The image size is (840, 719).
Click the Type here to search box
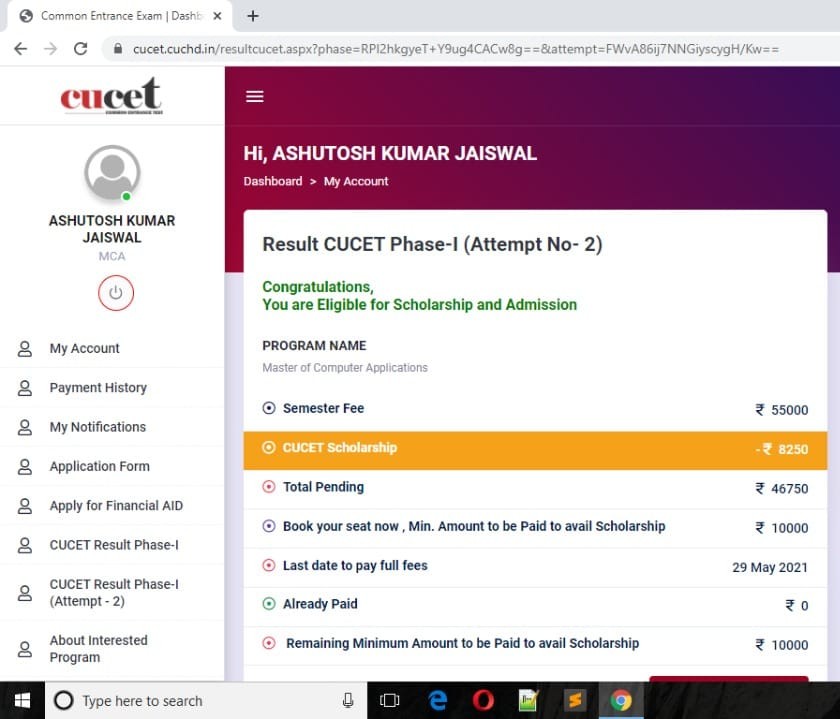point(206,700)
